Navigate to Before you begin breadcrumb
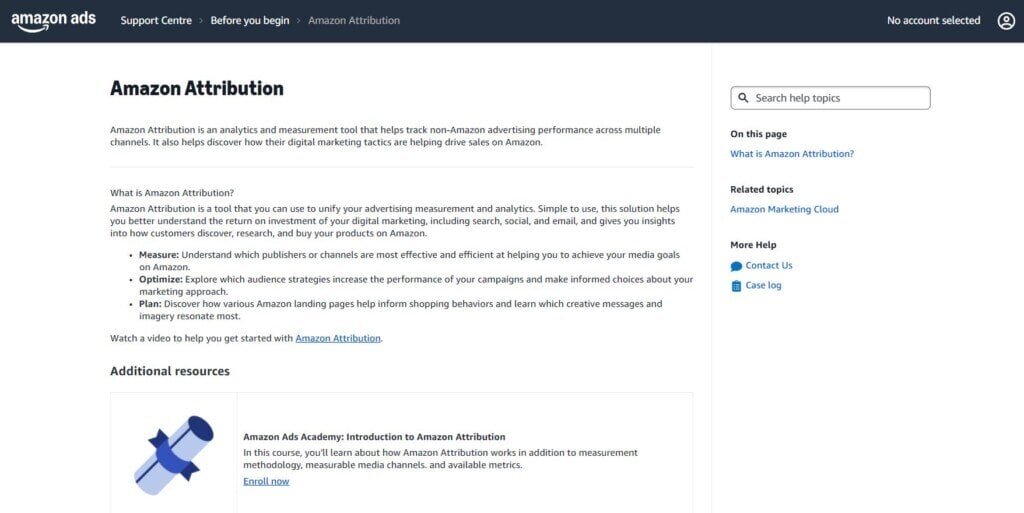 tap(250, 20)
